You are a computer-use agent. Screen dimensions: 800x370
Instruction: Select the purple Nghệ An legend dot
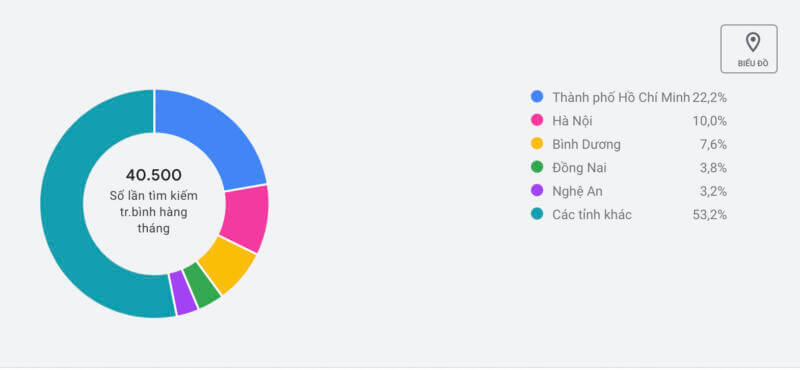(537, 191)
